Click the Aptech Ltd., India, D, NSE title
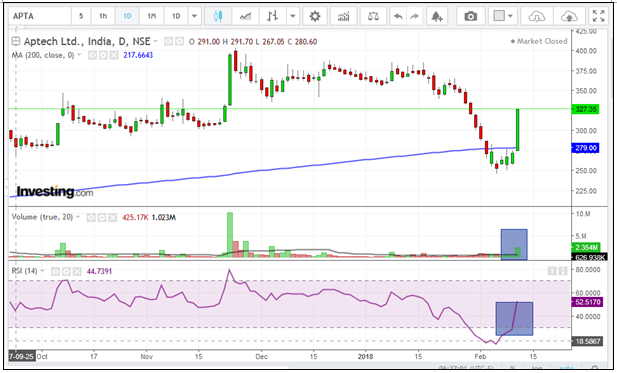This screenshot has width=617, height=373. pos(87,41)
